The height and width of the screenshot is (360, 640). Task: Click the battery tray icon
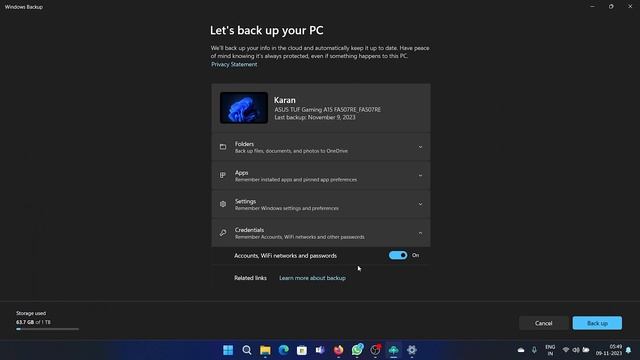pos(586,350)
